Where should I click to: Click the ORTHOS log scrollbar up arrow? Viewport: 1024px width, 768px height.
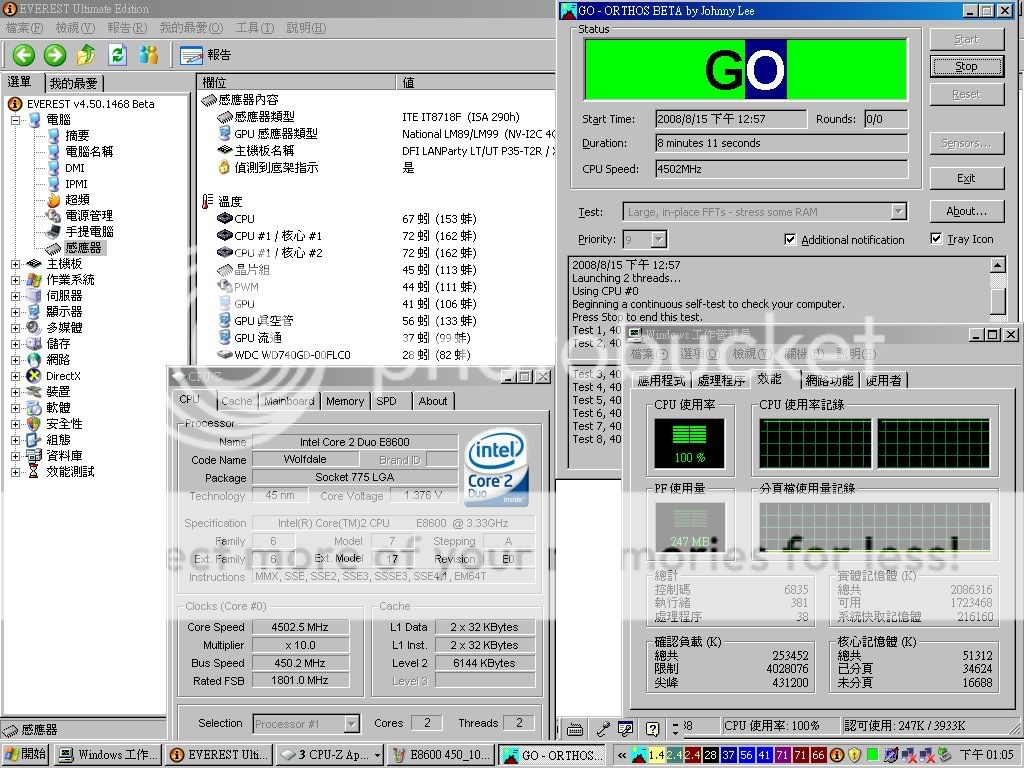click(x=997, y=265)
